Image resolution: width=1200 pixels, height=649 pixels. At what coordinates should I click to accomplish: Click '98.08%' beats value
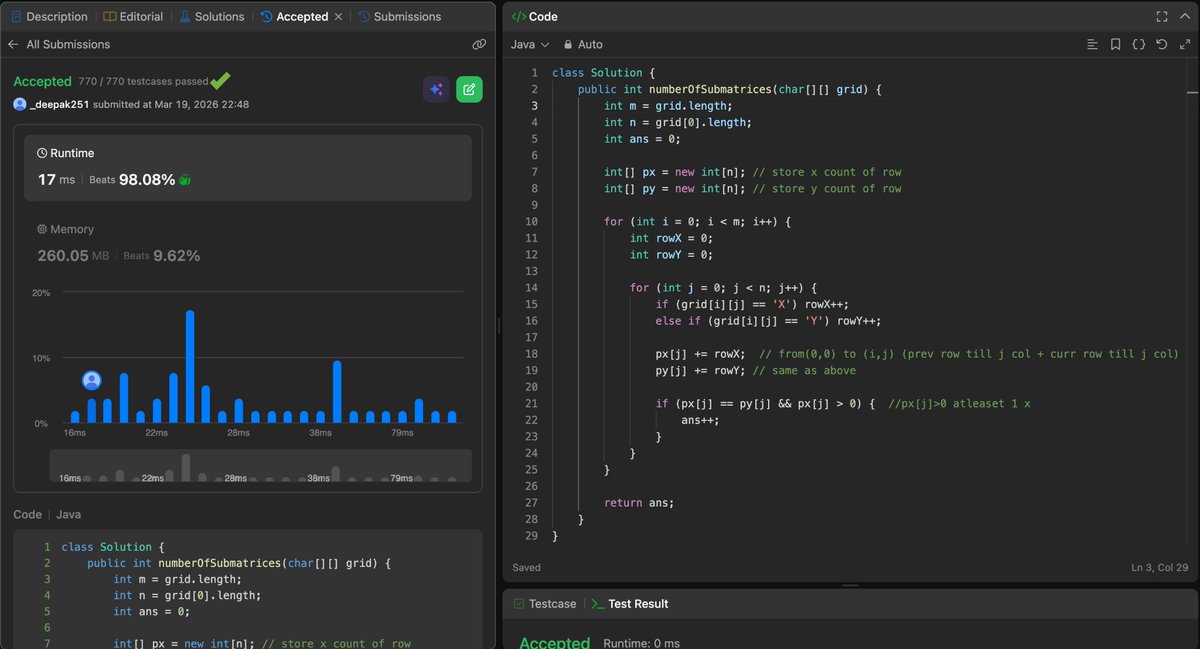pyautogui.click(x=147, y=180)
